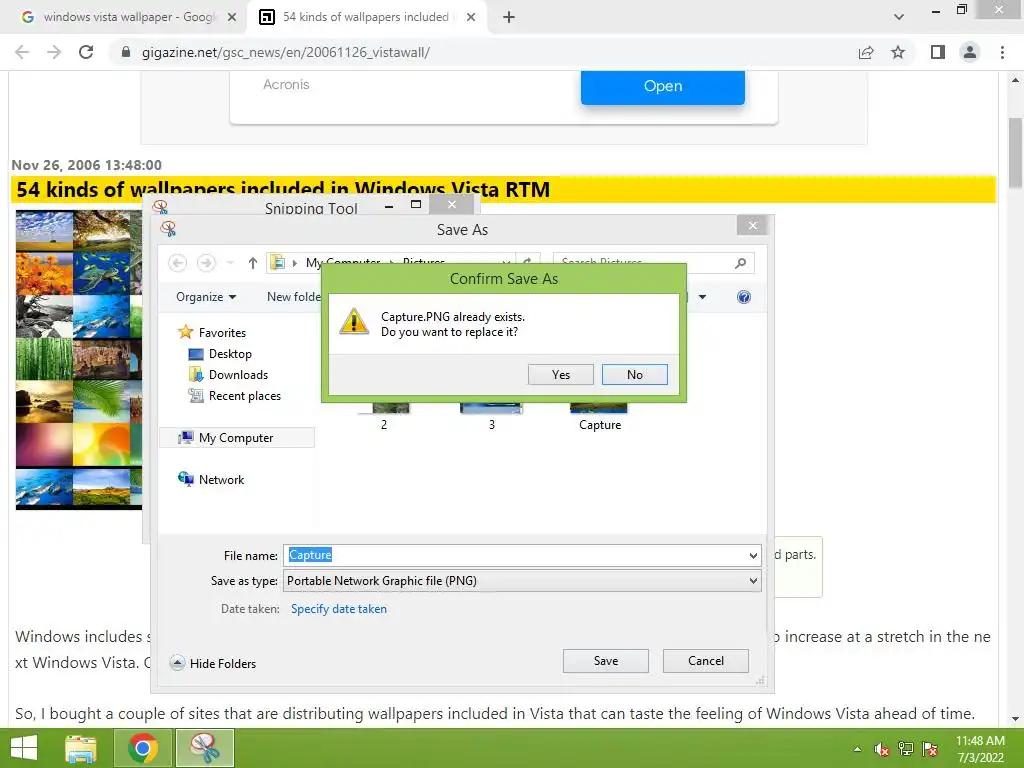Viewport: 1024px width, 768px height.
Task: Confirm replacing Capture.PNG with Yes
Action: (x=560, y=375)
